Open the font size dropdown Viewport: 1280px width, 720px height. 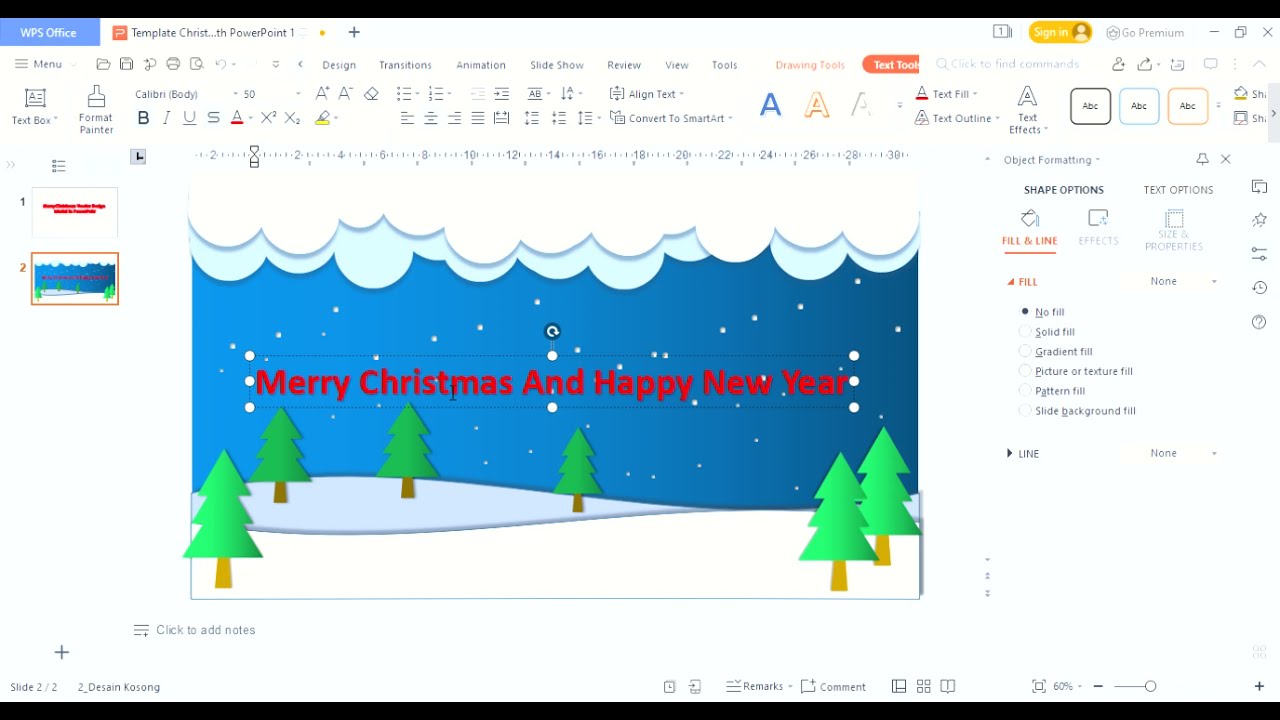pyautogui.click(x=298, y=94)
